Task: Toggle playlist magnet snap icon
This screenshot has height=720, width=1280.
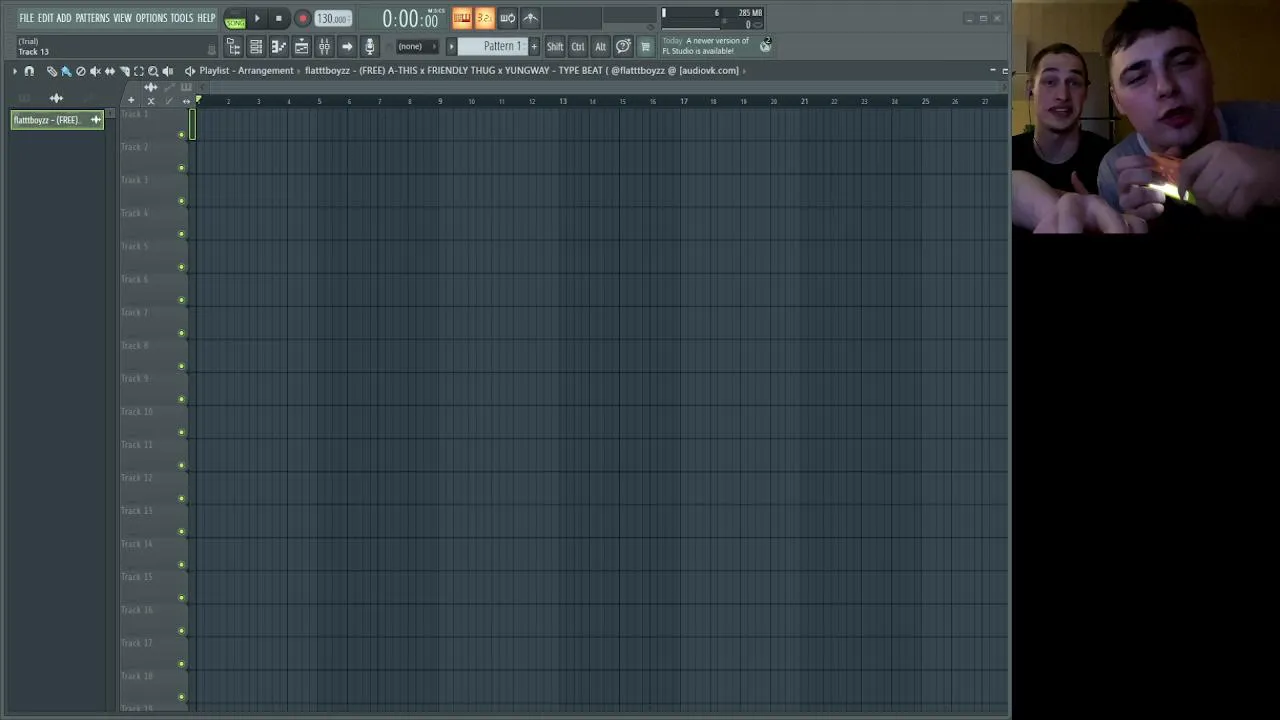Action: [29, 71]
